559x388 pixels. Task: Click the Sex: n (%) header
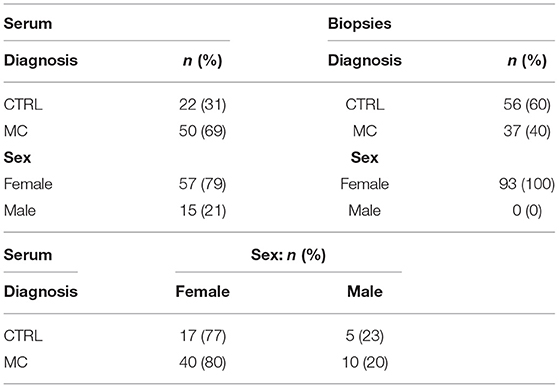(x=288, y=255)
